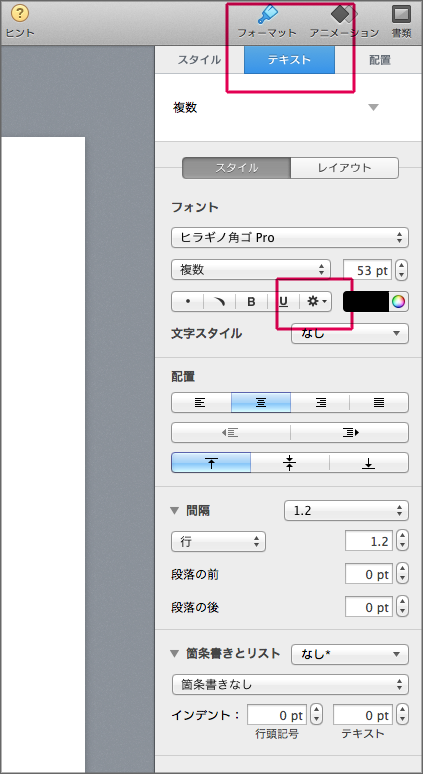Align text right
The height and width of the screenshot is (774, 423).
point(320,402)
